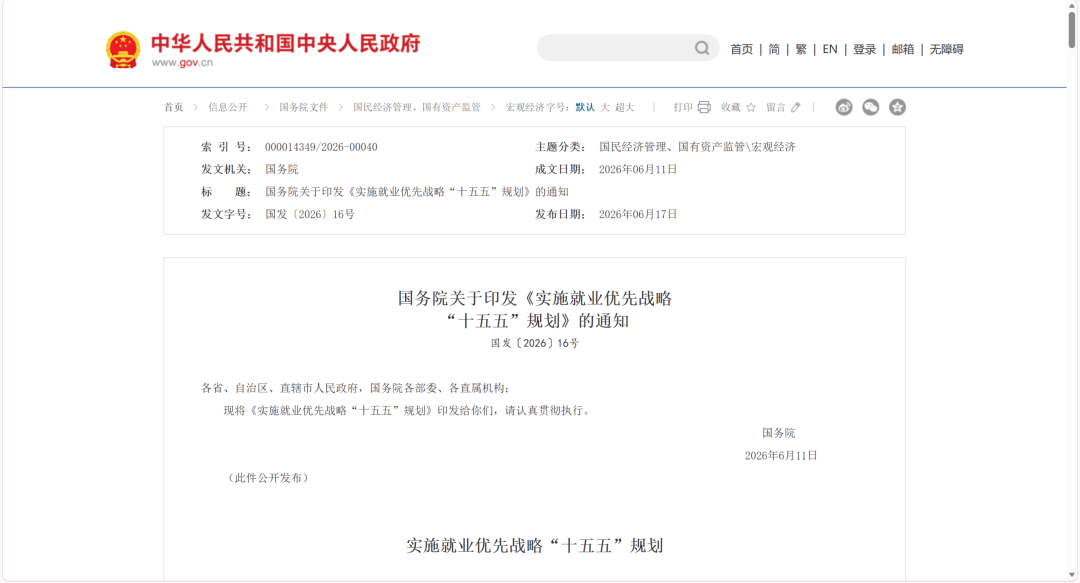Switch to traditional Chinese 繁
The height and width of the screenshot is (583, 1080).
800,49
